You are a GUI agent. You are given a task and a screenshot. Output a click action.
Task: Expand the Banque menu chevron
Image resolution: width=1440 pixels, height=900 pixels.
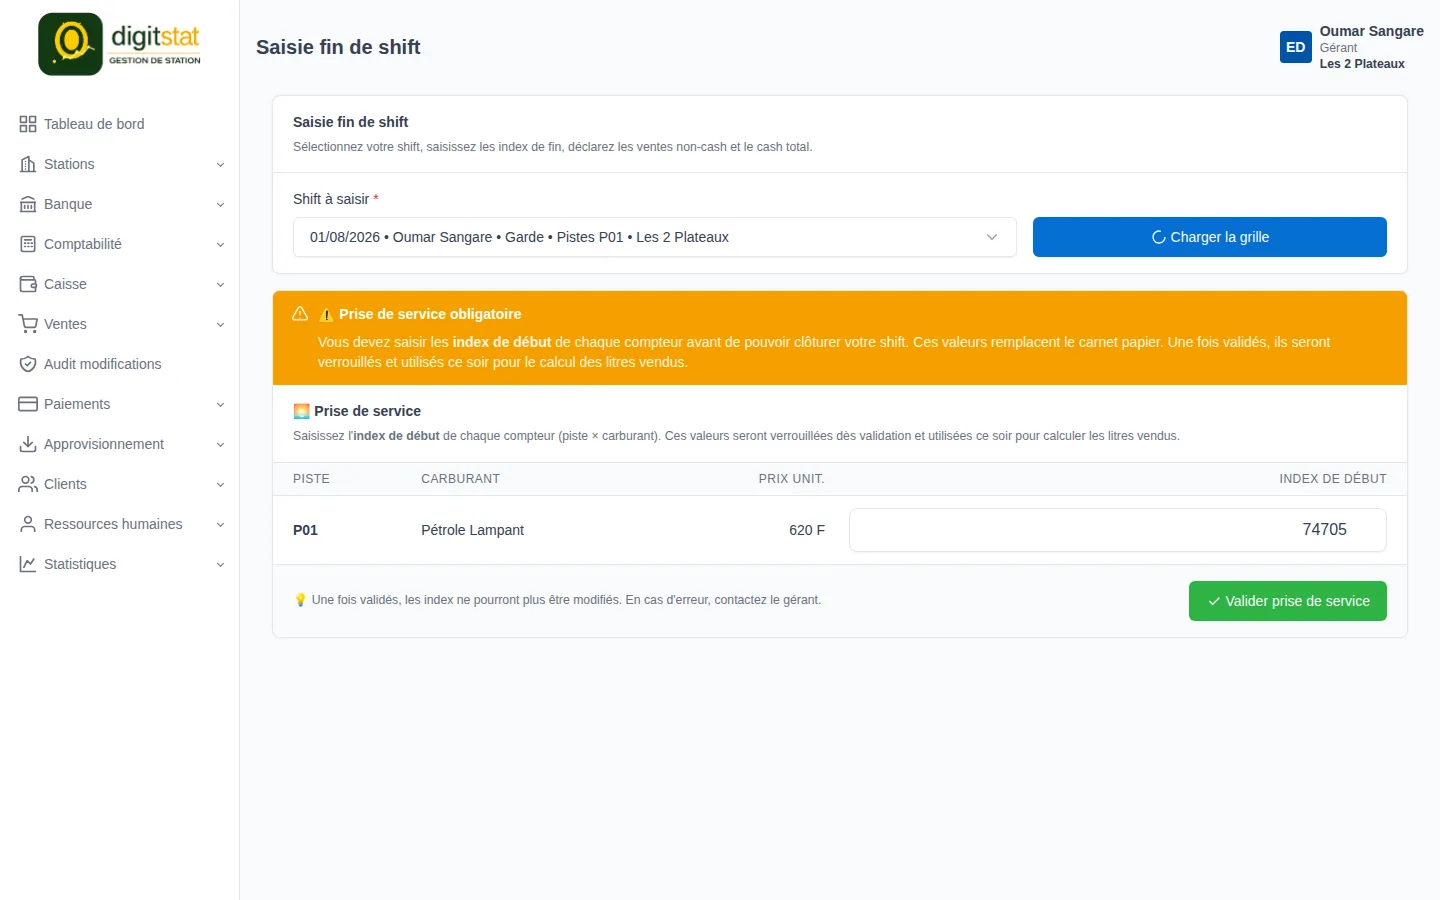pos(220,205)
